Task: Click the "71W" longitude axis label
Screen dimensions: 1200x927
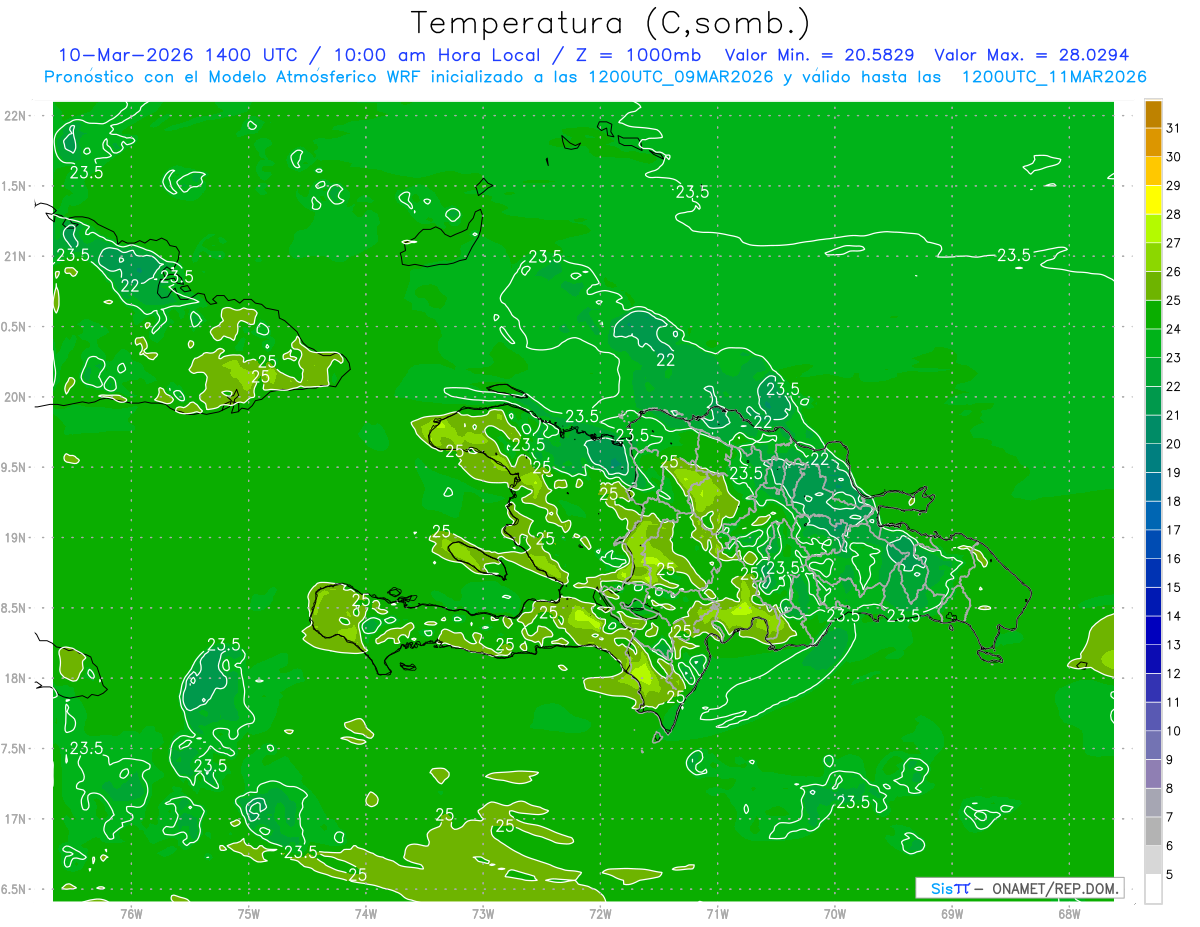Action: (x=717, y=913)
